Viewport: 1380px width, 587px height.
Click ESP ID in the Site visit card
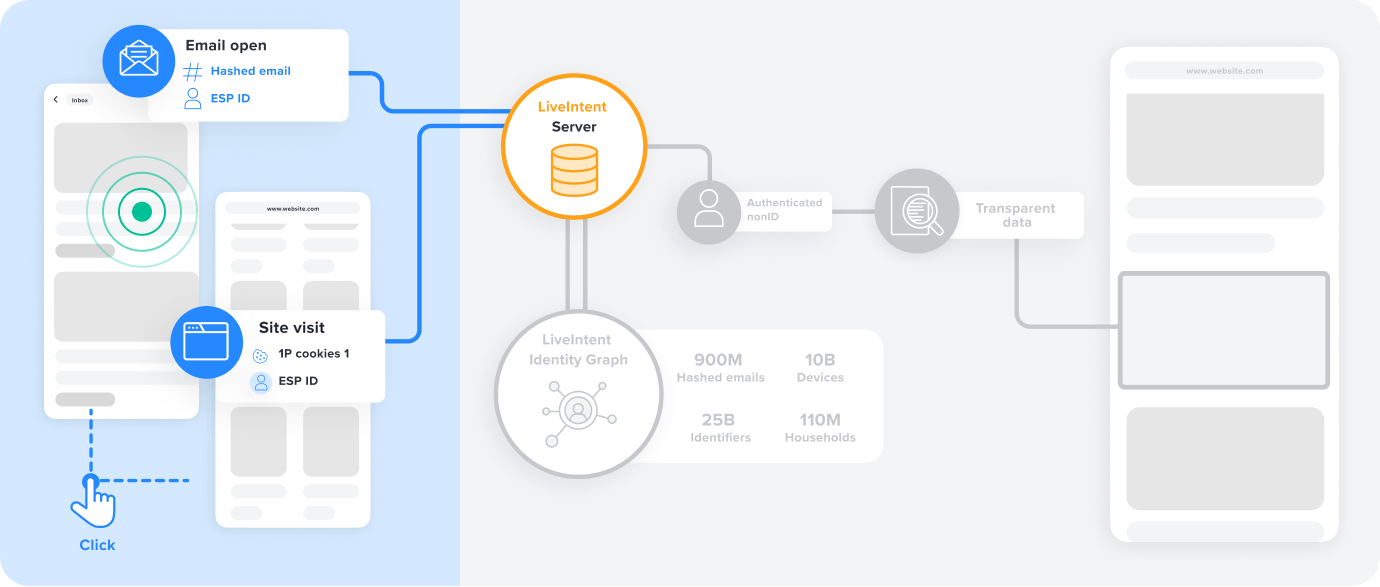(x=298, y=382)
